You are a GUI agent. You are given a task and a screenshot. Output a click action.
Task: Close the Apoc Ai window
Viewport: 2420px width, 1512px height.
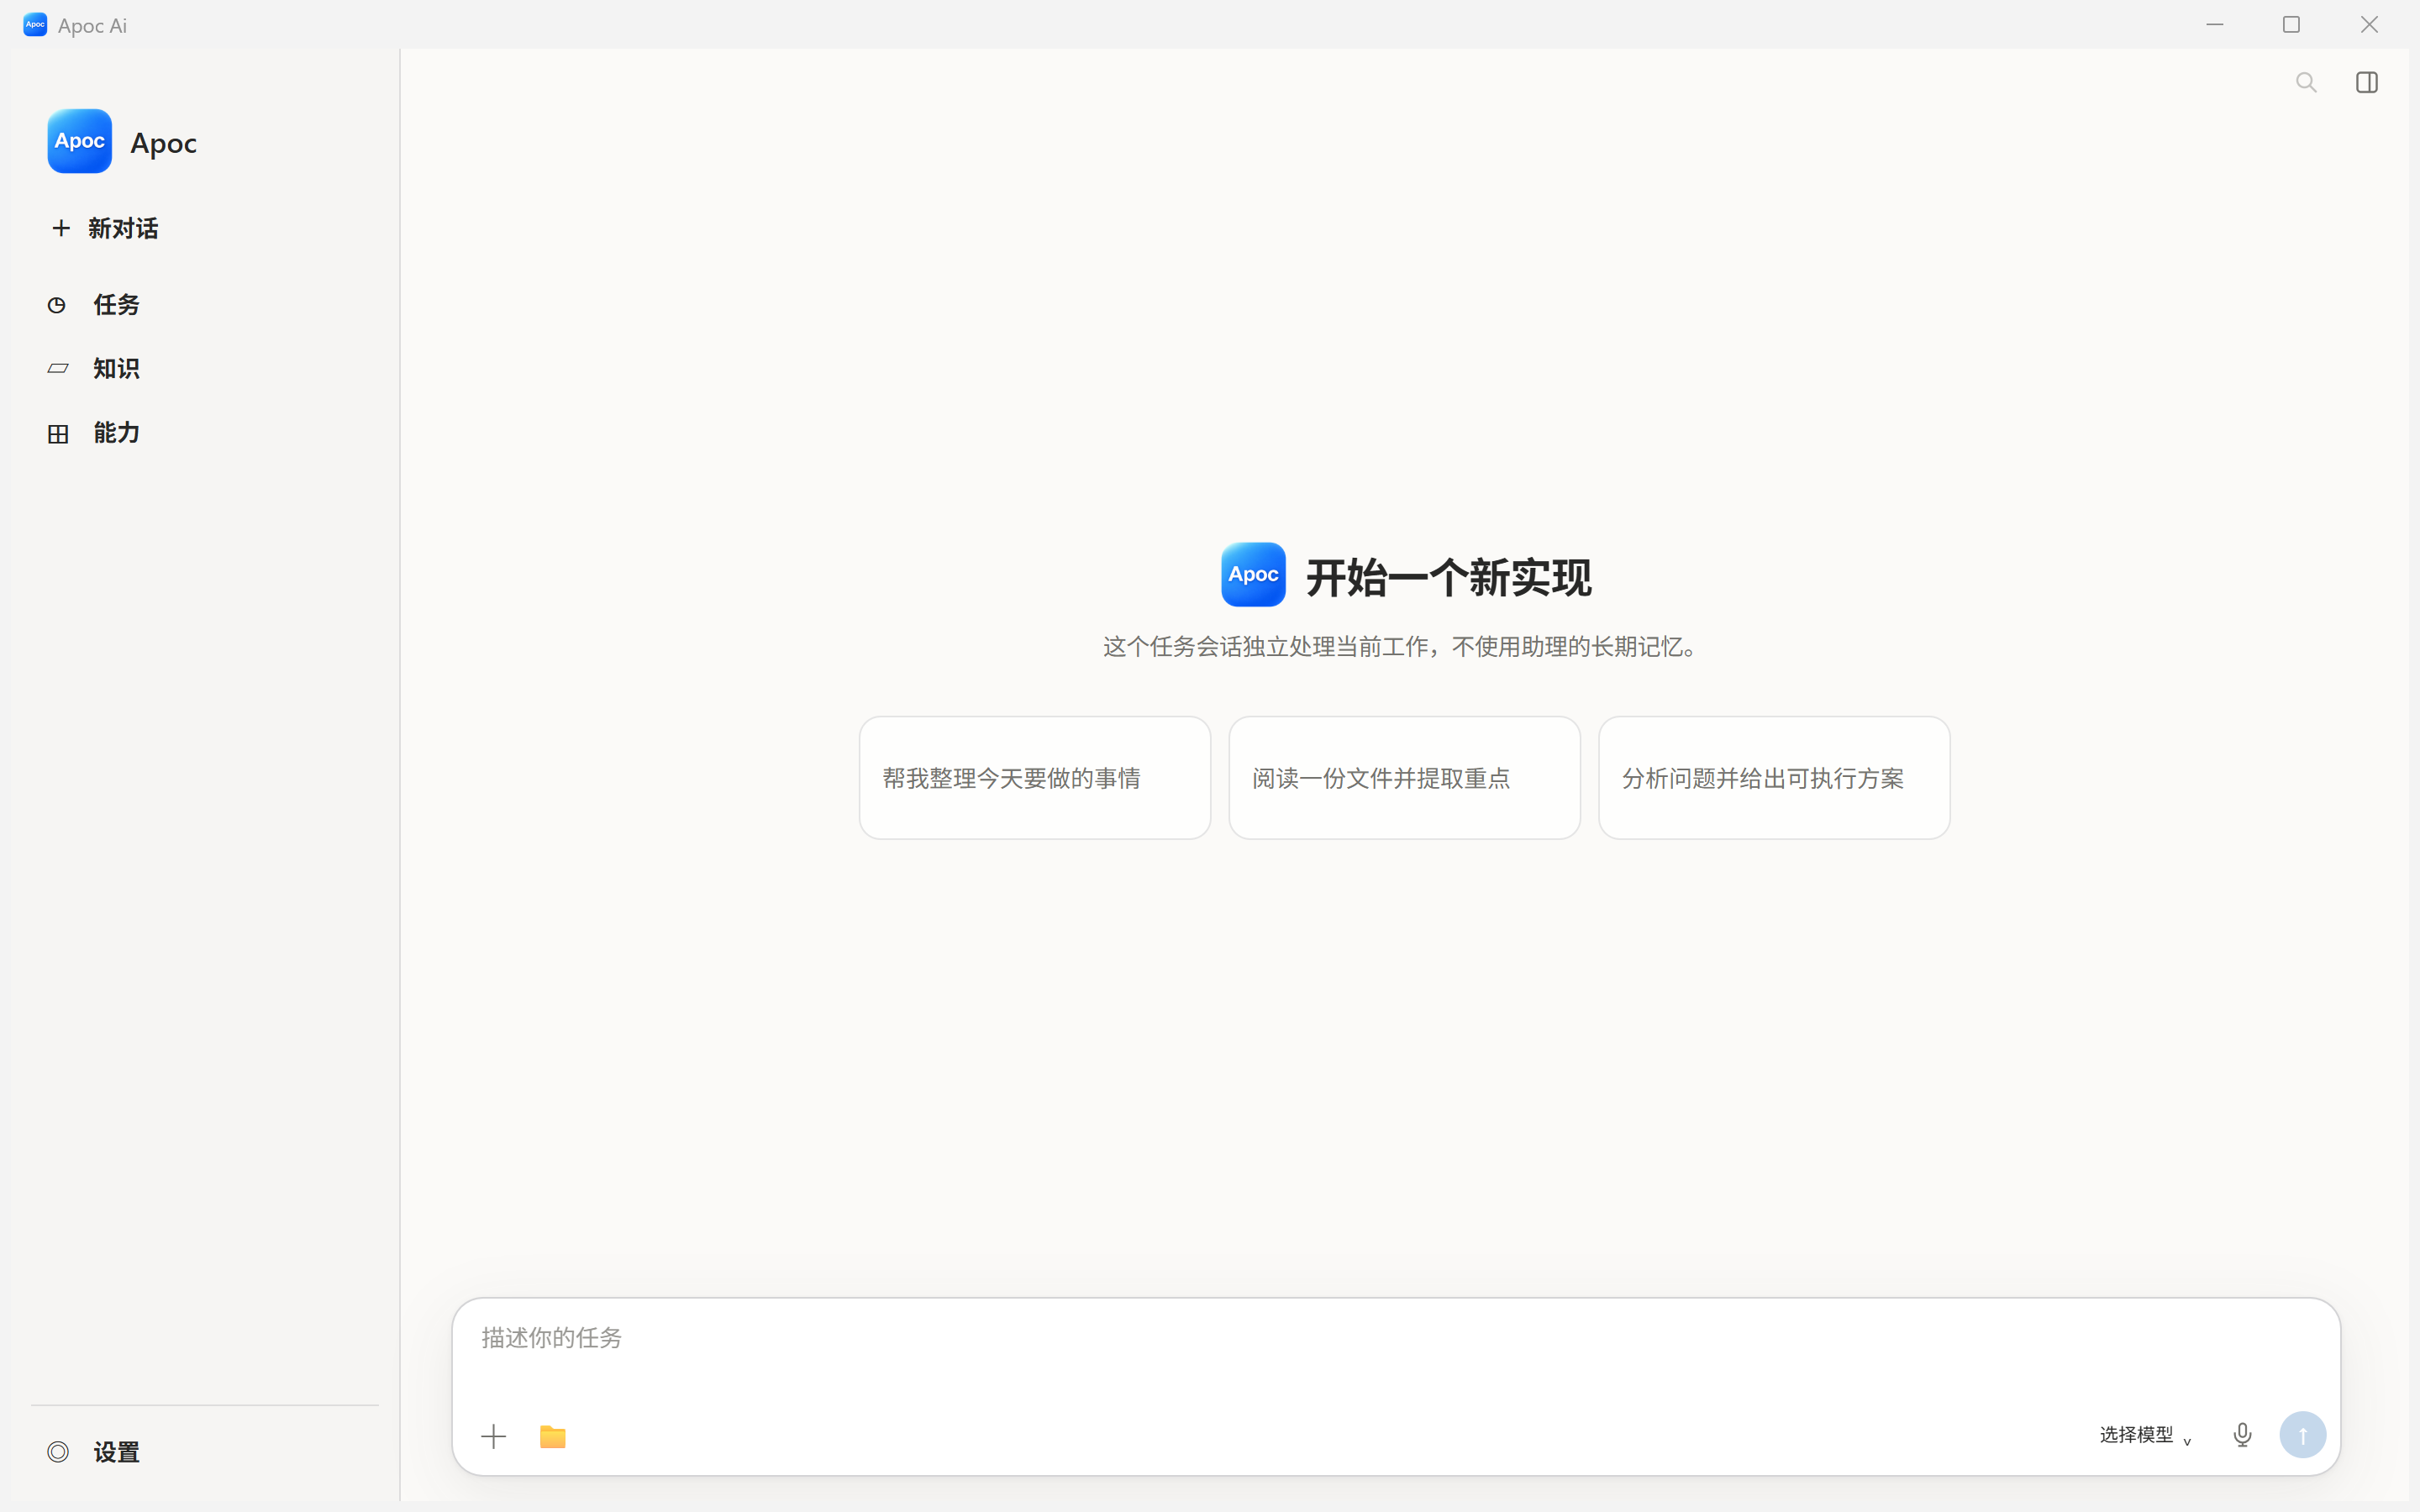click(2369, 25)
